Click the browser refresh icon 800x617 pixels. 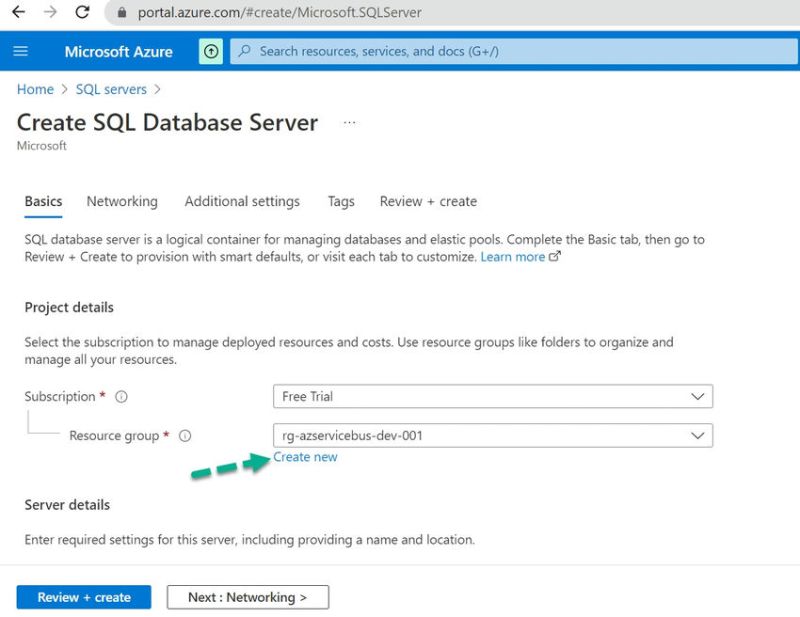[x=81, y=13]
